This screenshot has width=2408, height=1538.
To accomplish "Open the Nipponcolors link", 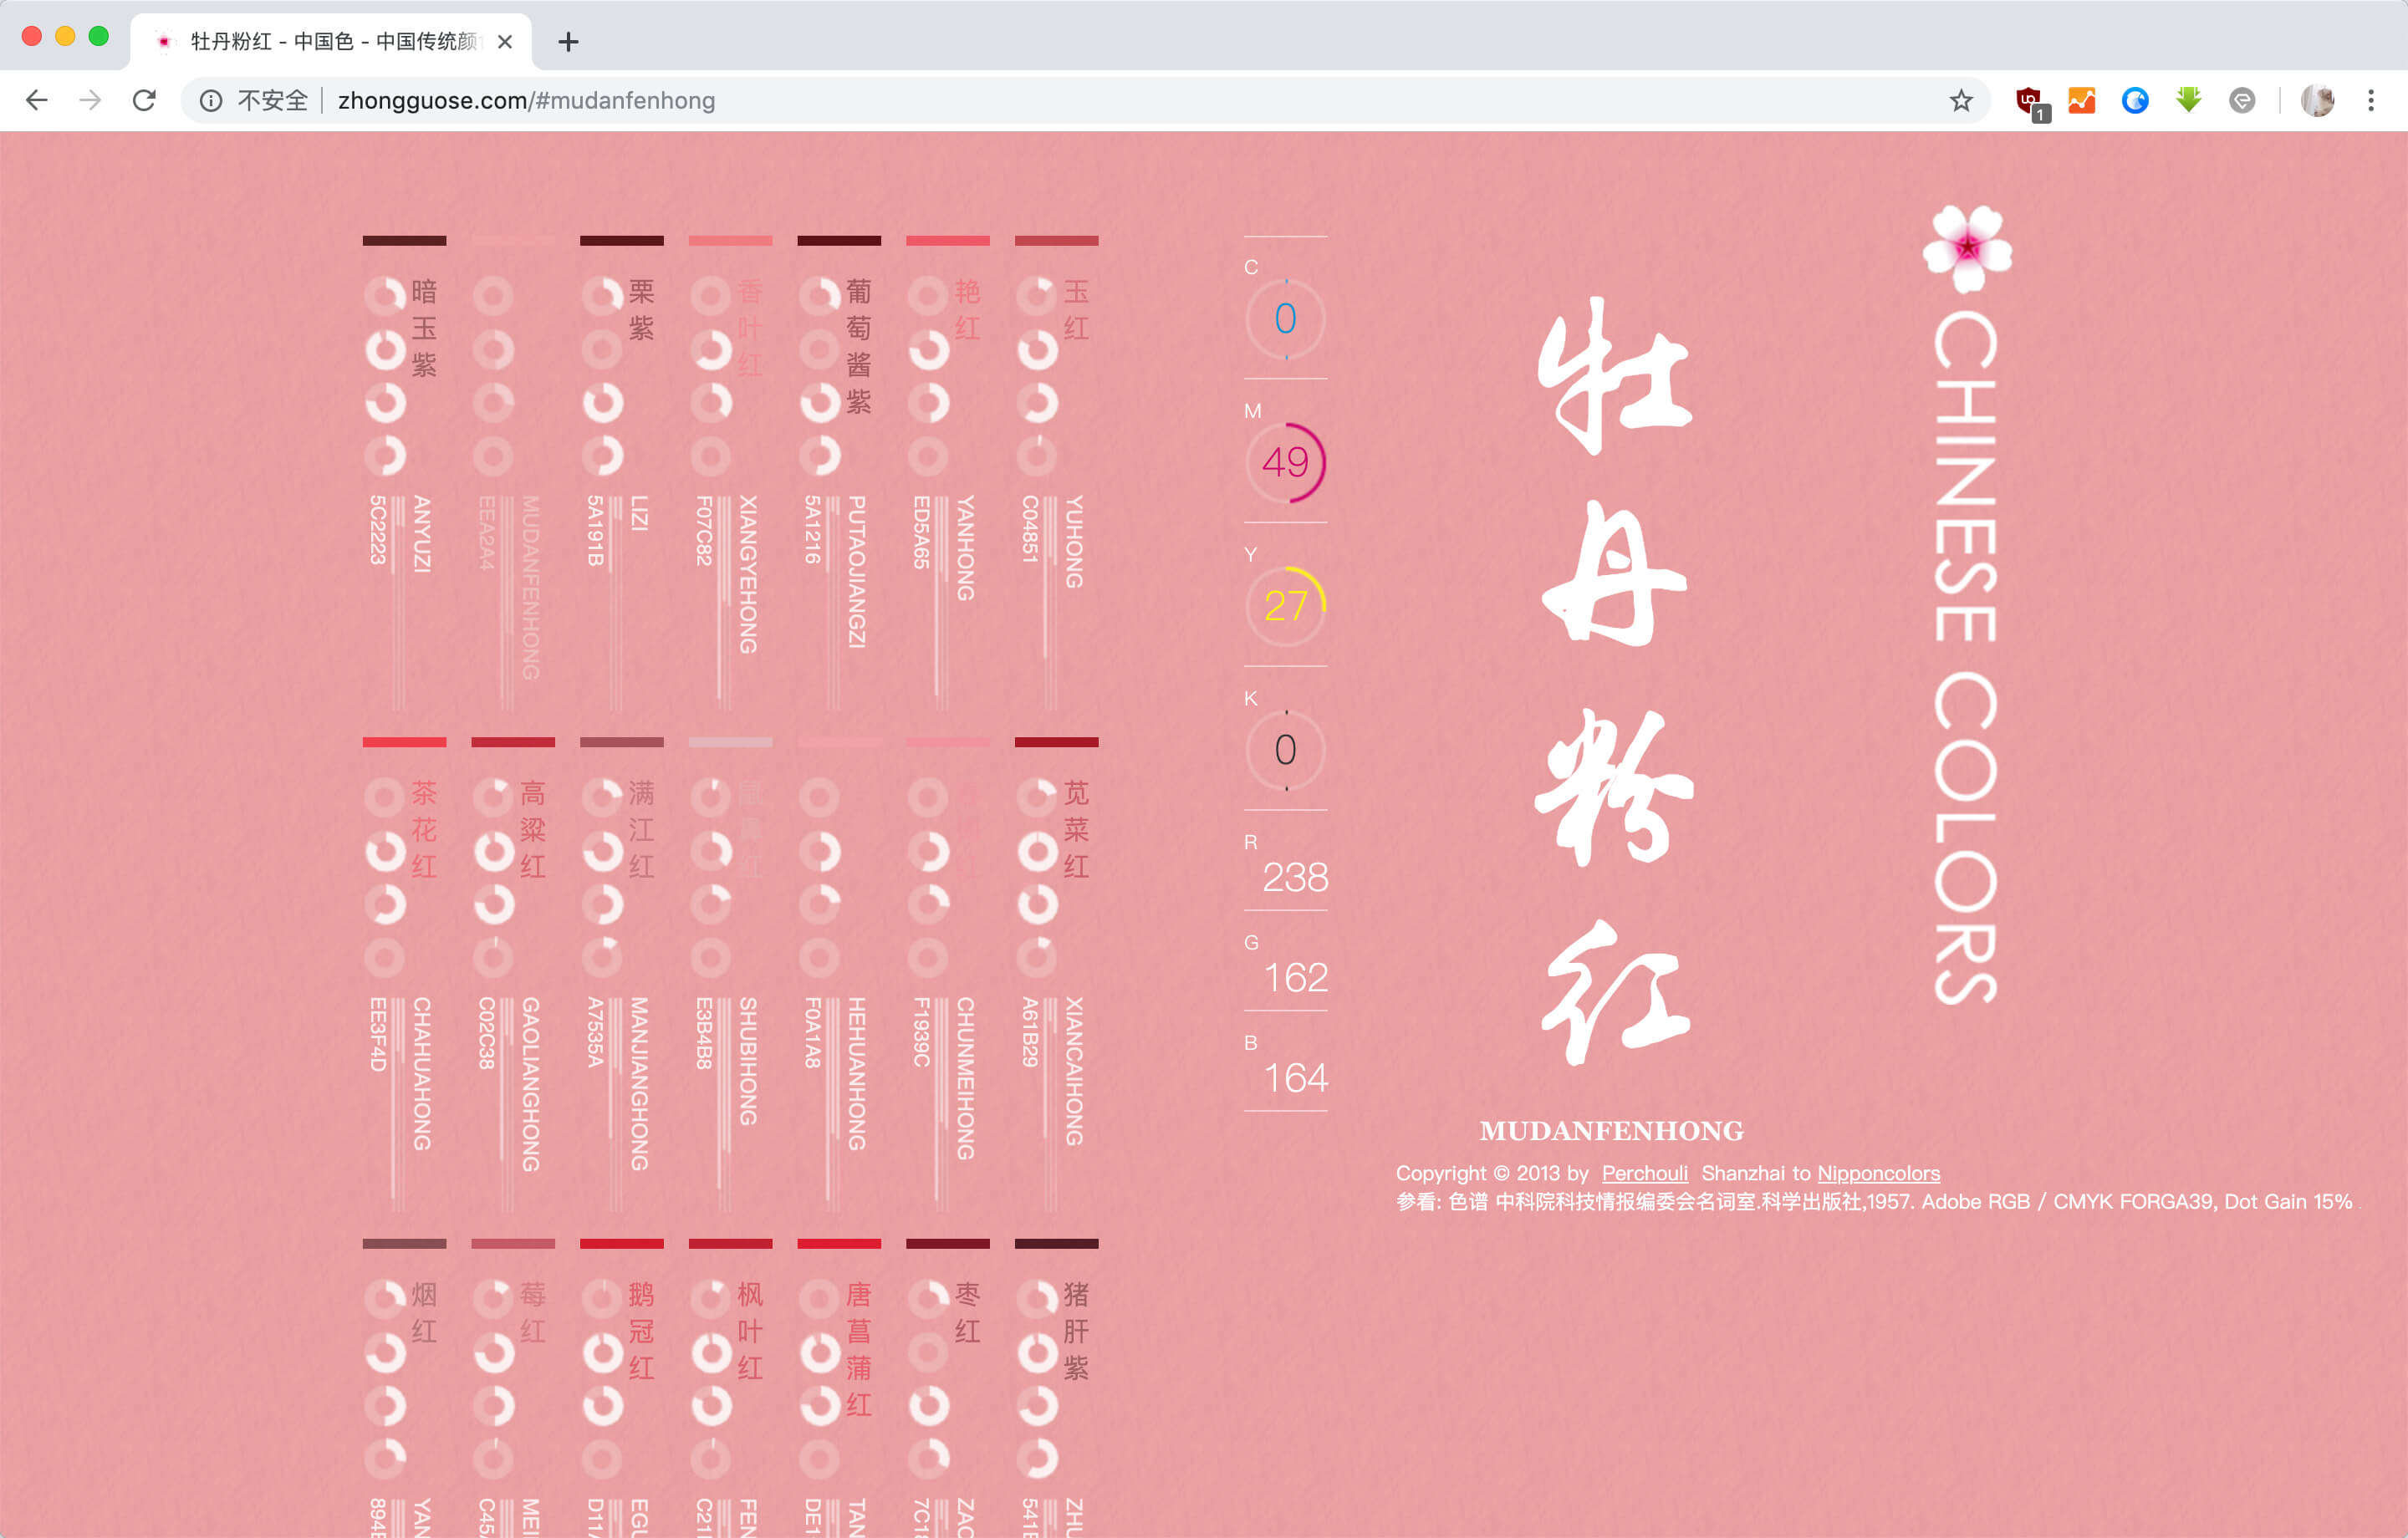I will click(x=1878, y=1173).
